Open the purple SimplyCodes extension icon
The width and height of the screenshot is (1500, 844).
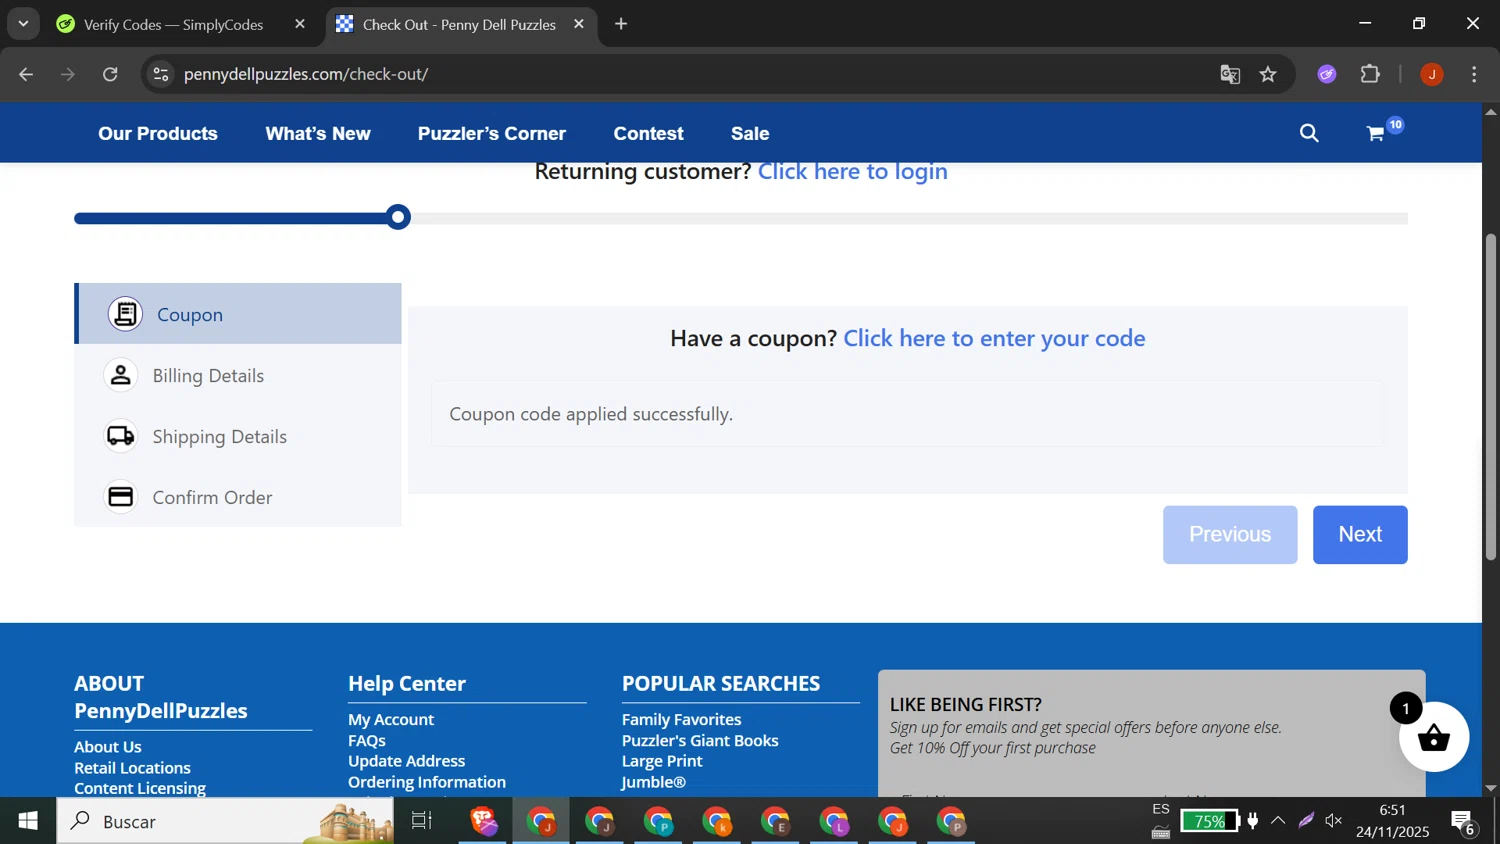1327,74
